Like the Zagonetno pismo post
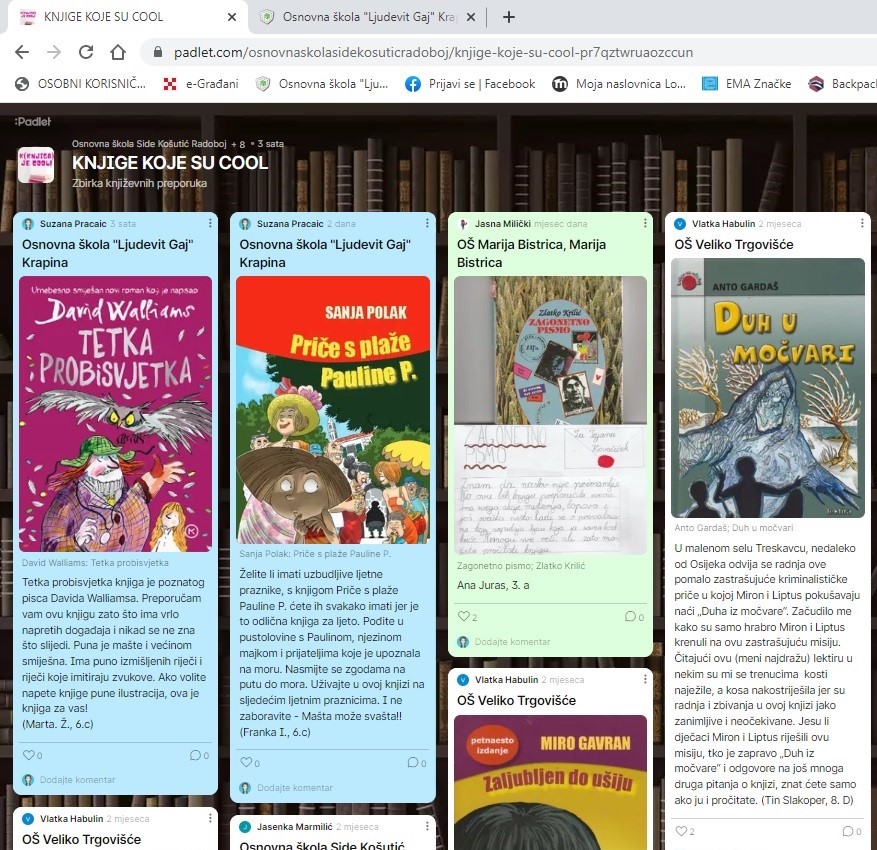Viewport: 877px width, 850px height. point(464,616)
